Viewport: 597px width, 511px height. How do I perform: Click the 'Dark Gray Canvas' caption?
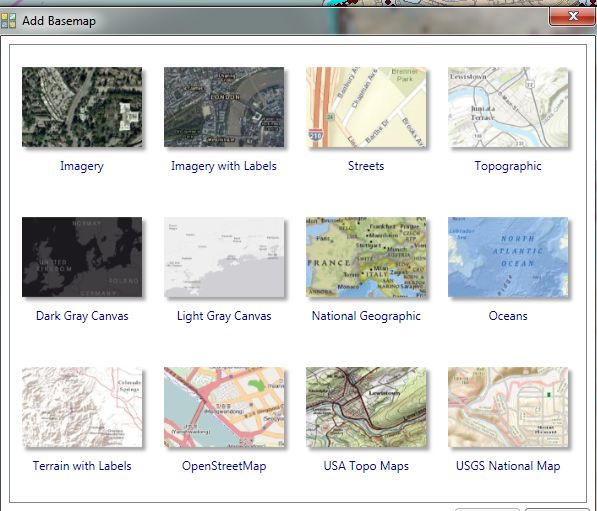coord(82,316)
